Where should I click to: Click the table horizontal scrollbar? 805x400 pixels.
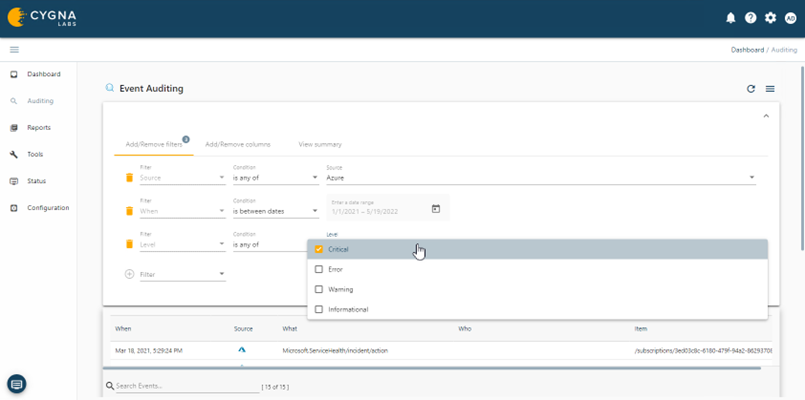(x=431, y=368)
